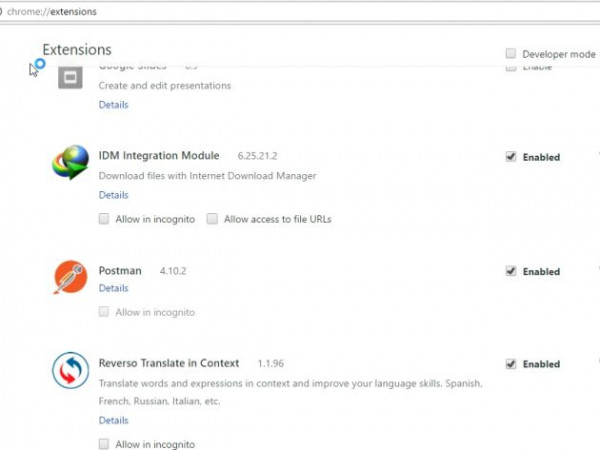The height and width of the screenshot is (450, 600).
Task: Tick Allow in incognito for IDM Integration Module
Action: tap(104, 218)
